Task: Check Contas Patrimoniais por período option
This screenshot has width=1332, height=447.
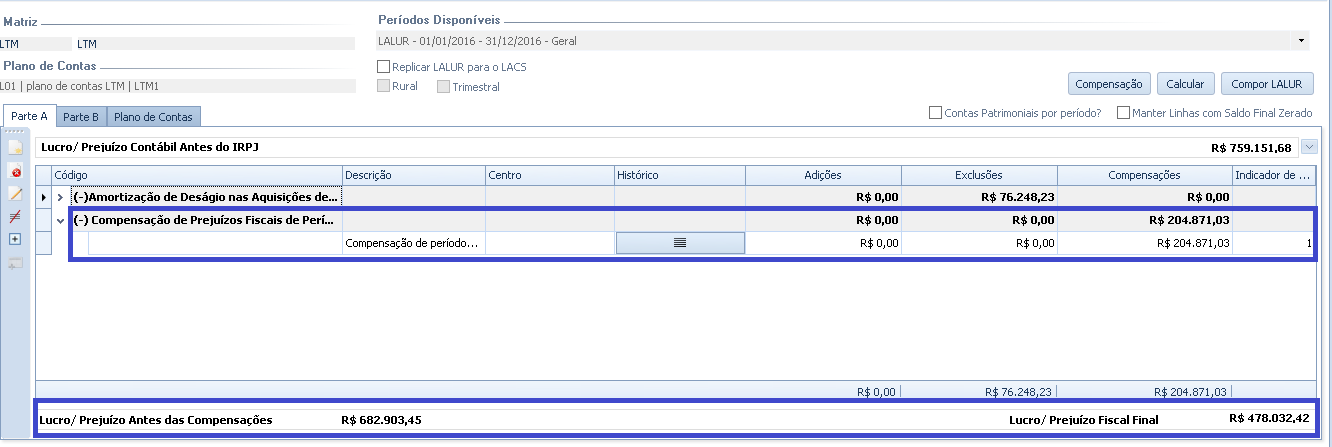Action: [x=935, y=113]
